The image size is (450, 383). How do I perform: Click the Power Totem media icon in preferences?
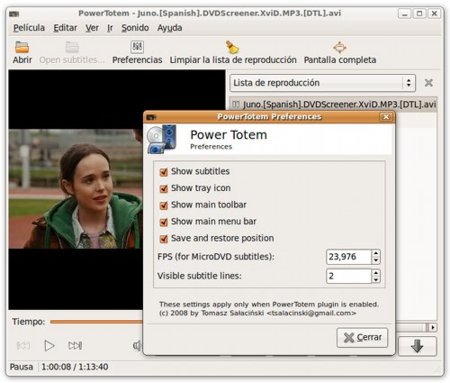[161, 139]
